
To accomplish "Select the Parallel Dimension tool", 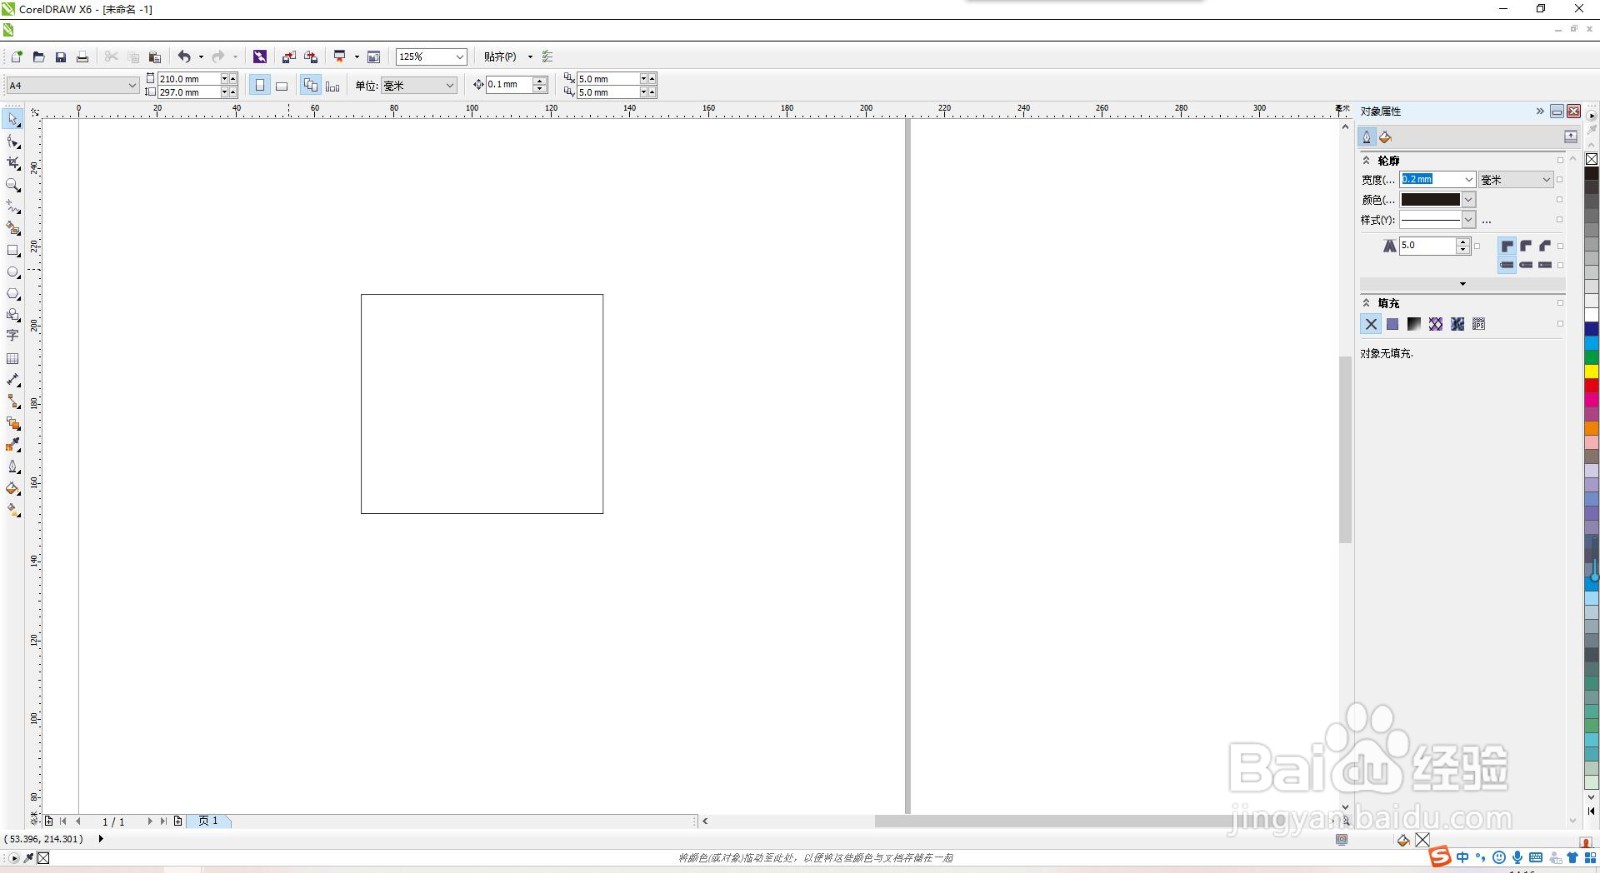I will 13,380.
